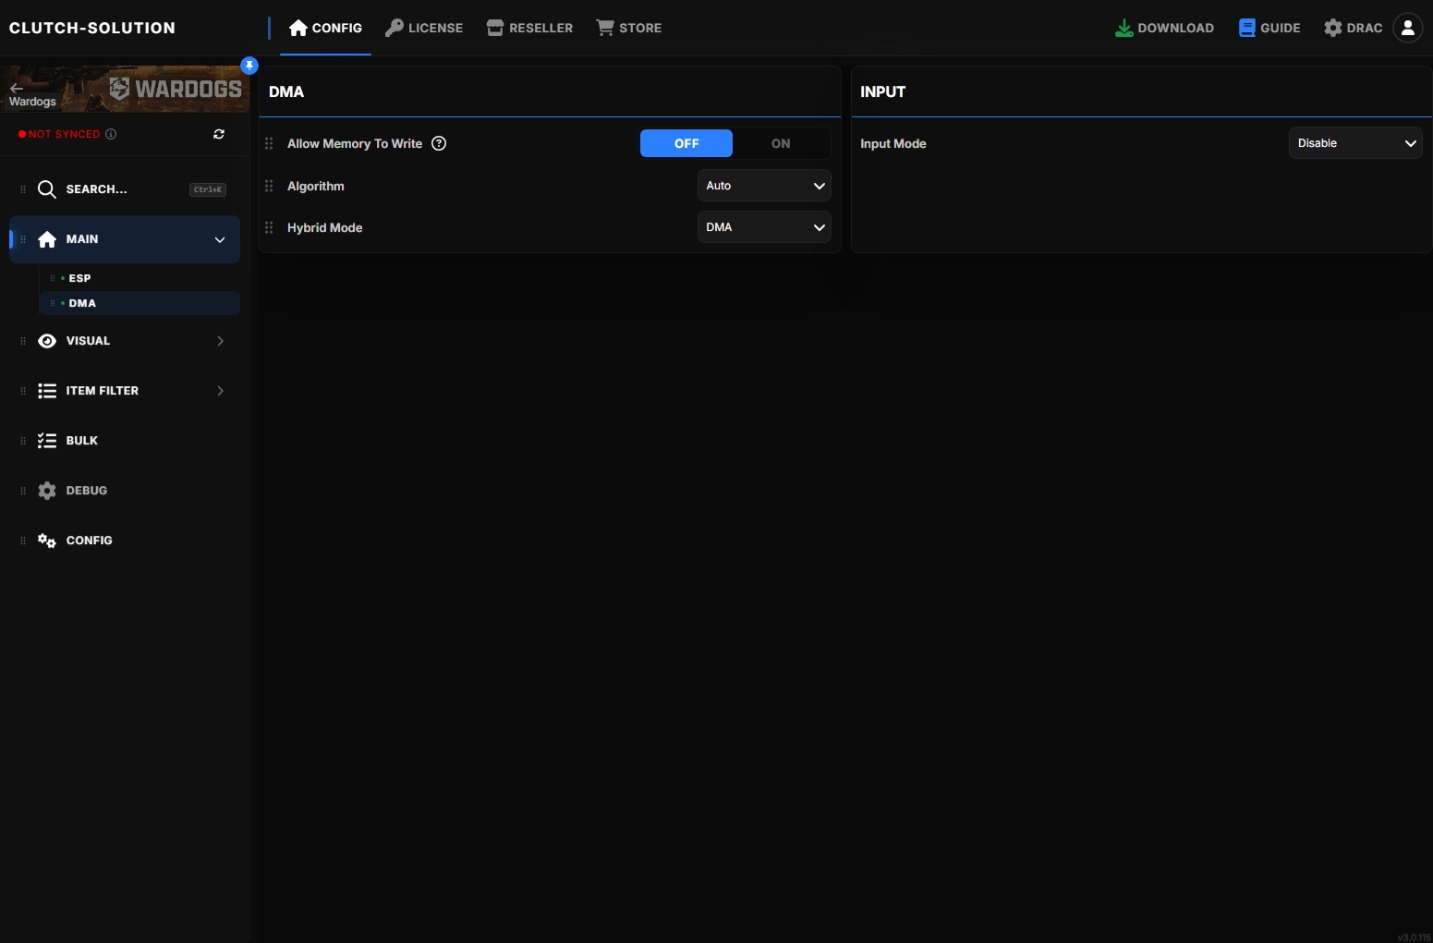Expand the ITEM FILTER section
Viewport: 1433px width, 943px height.
point(124,391)
